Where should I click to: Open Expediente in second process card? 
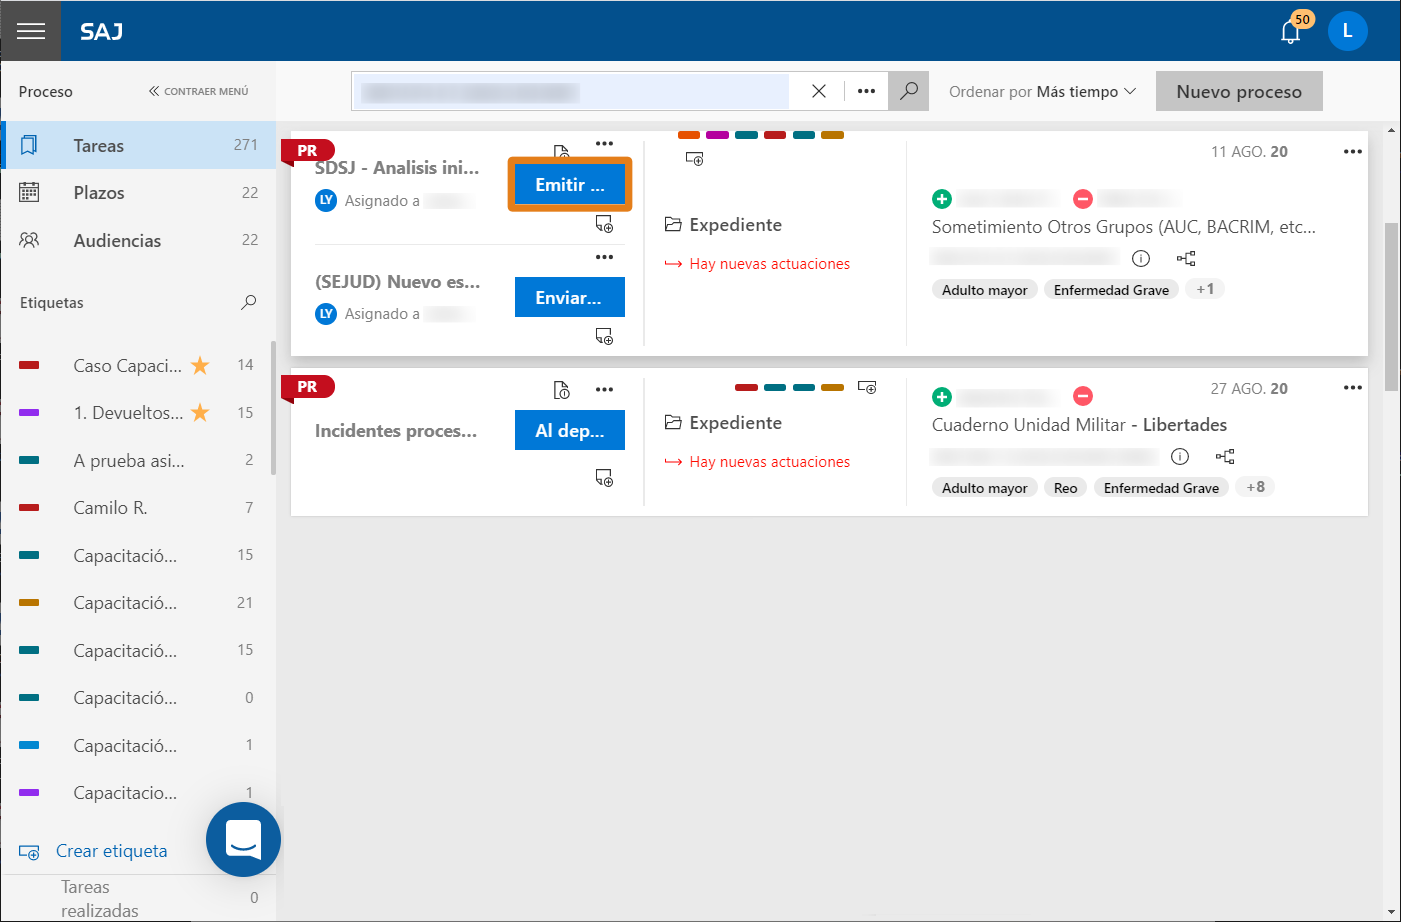[724, 423]
